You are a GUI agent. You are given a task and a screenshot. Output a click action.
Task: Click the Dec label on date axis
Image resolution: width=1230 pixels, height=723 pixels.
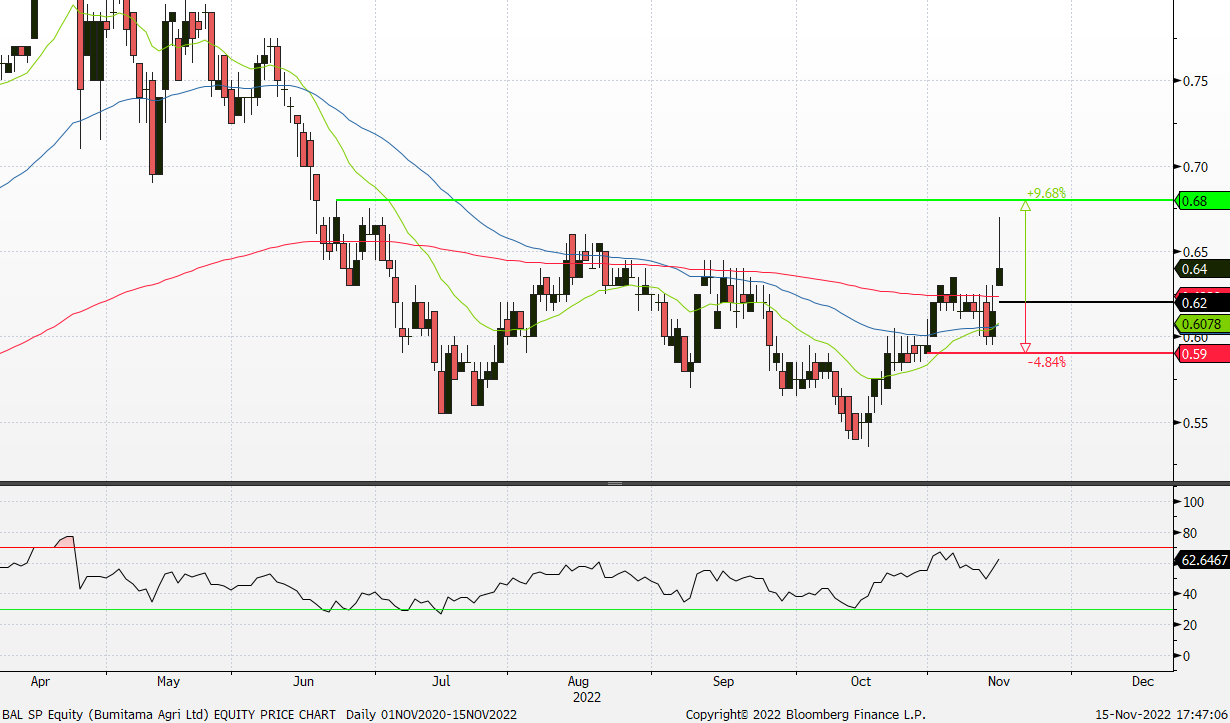click(1142, 682)
